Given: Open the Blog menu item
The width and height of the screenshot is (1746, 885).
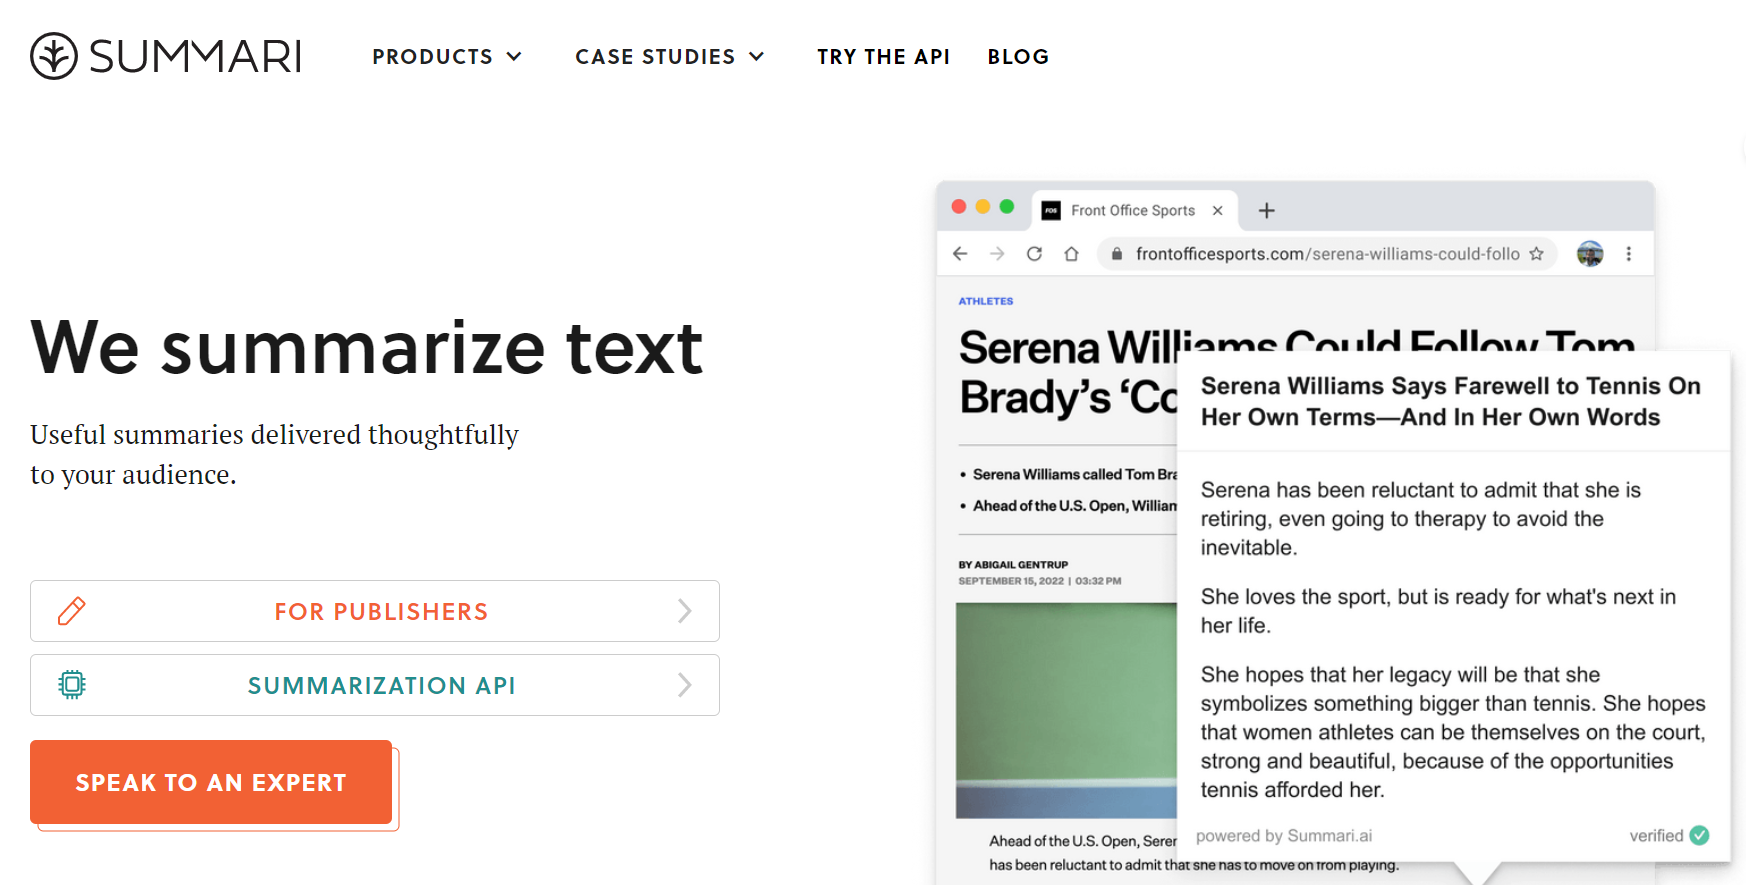Looking at the screenshot, I should pos(1018,57).
